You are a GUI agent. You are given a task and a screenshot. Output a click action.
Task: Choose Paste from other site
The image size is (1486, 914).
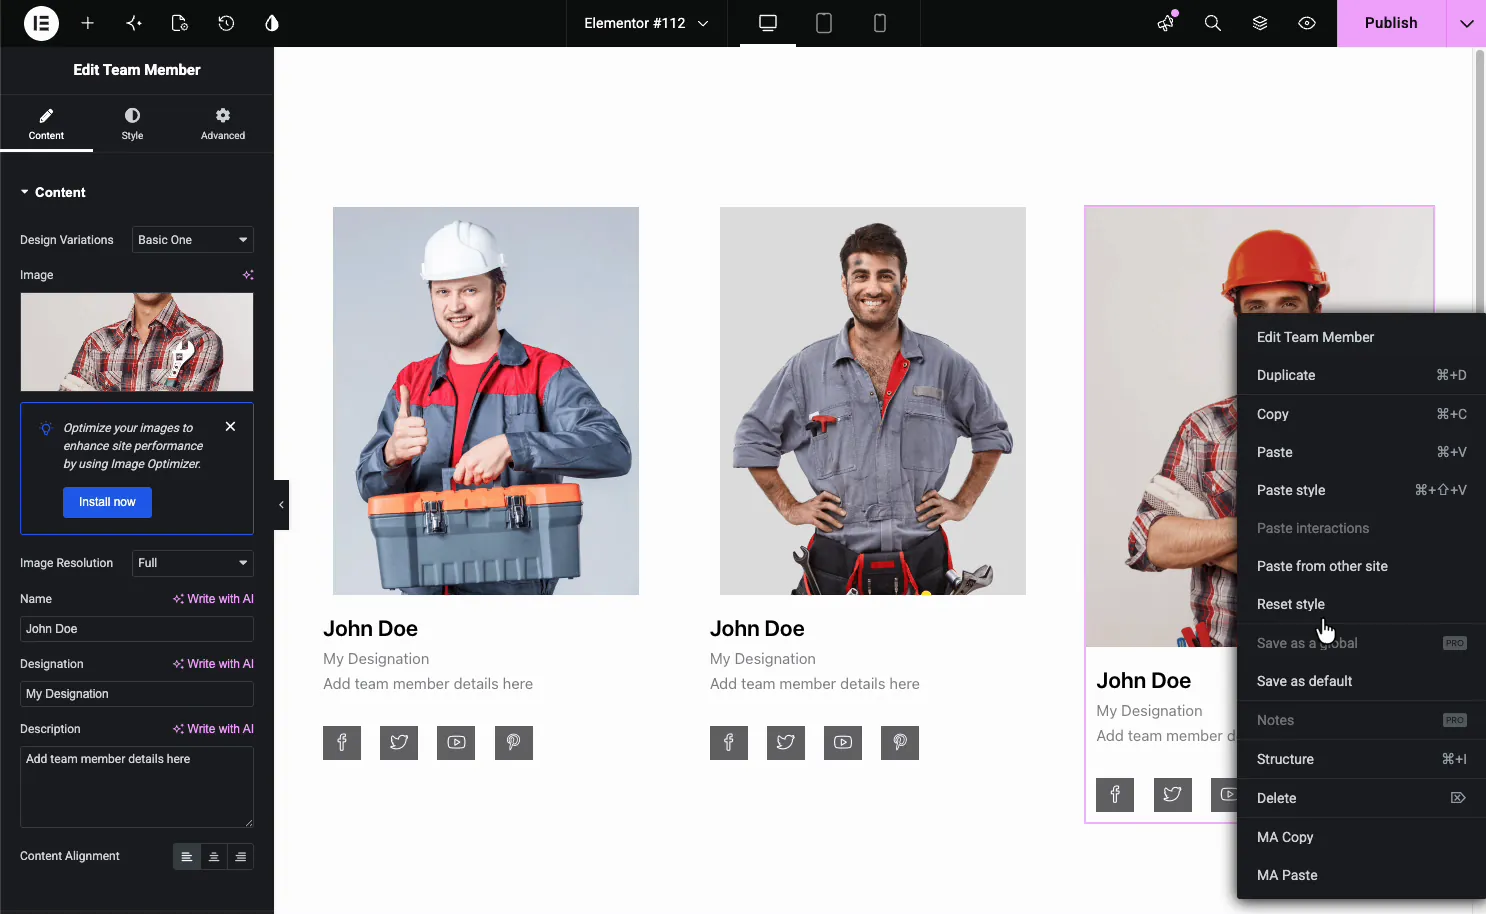pyautogui.click(x=1361, y=566)
